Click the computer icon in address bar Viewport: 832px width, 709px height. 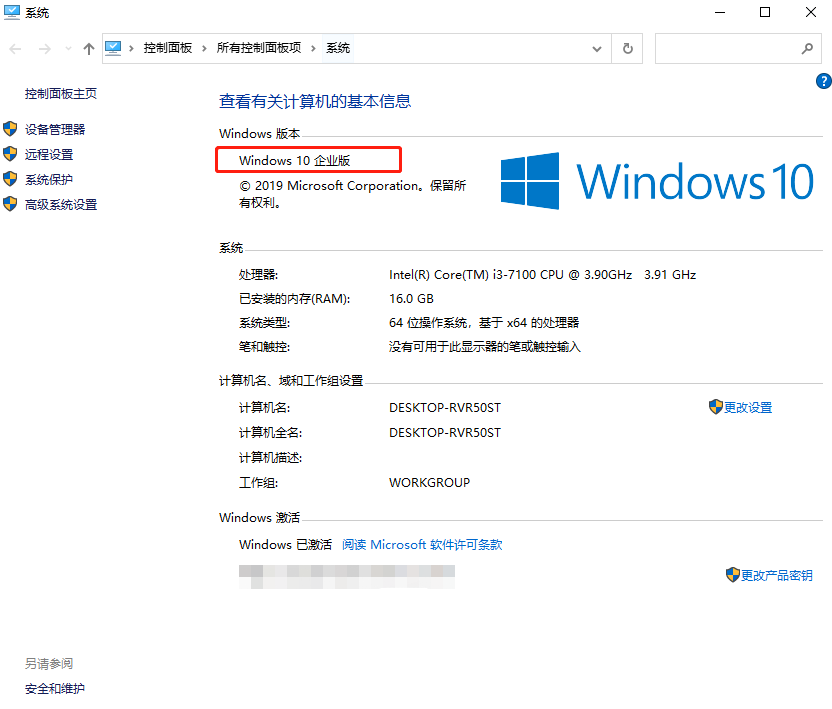pos(113,48)
